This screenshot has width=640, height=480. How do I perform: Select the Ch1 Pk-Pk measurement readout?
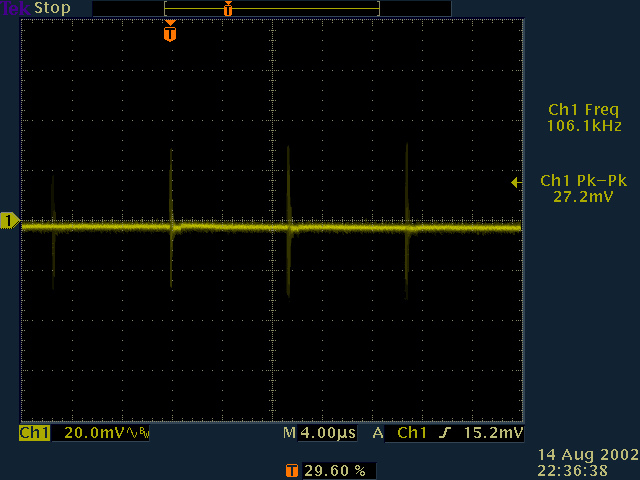tap(582, 189)
